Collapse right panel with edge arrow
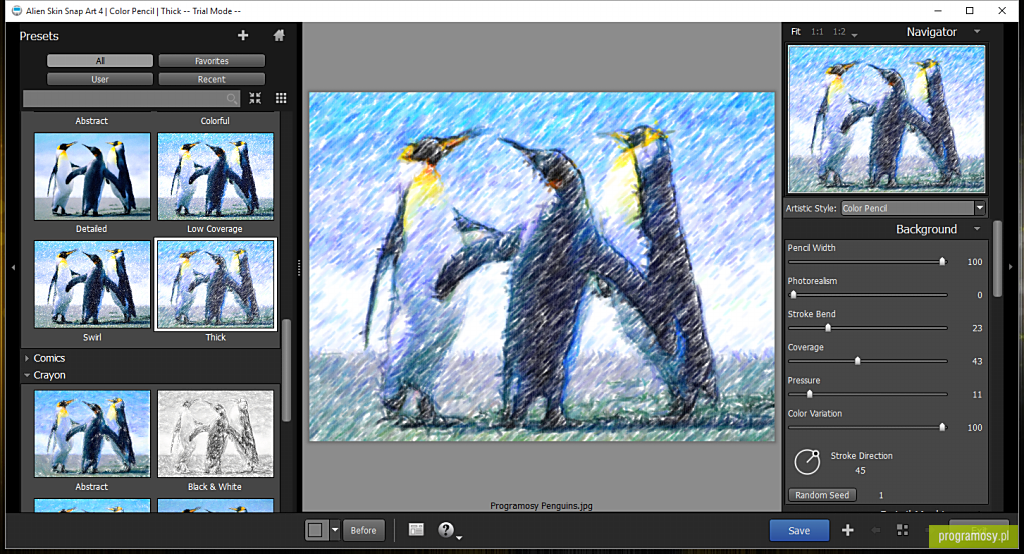The width and height of the screenshot is (1024, 554). (x=1010, y=267)
